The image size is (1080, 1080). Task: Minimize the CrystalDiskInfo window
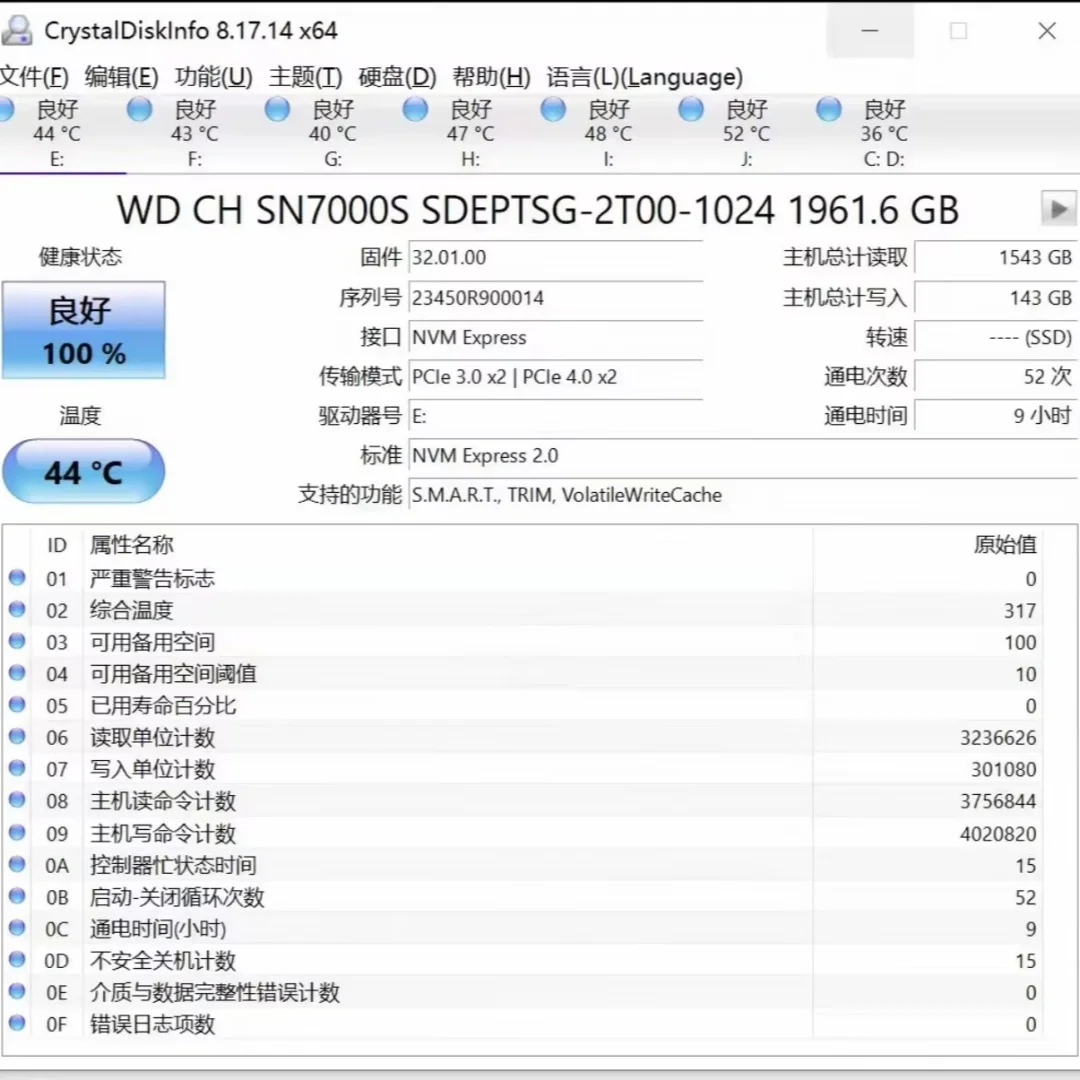click(x=870, y=30)
